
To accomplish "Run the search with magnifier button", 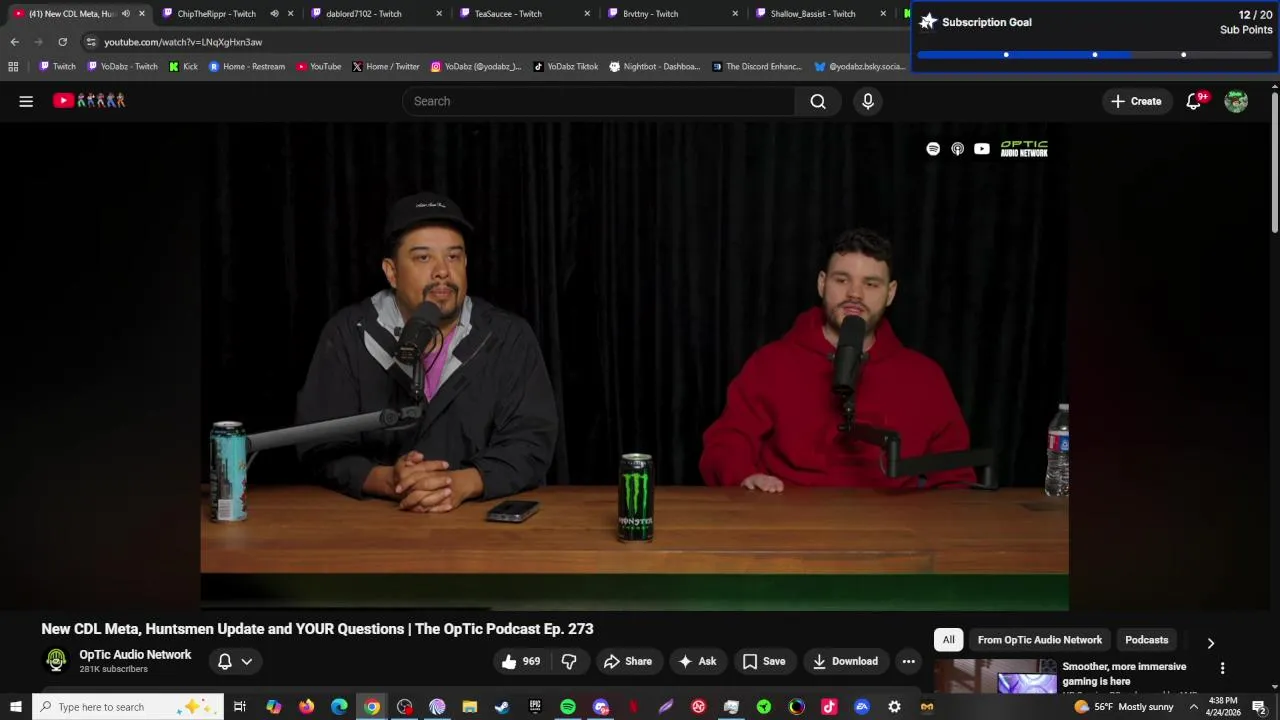I will point(818,101).
